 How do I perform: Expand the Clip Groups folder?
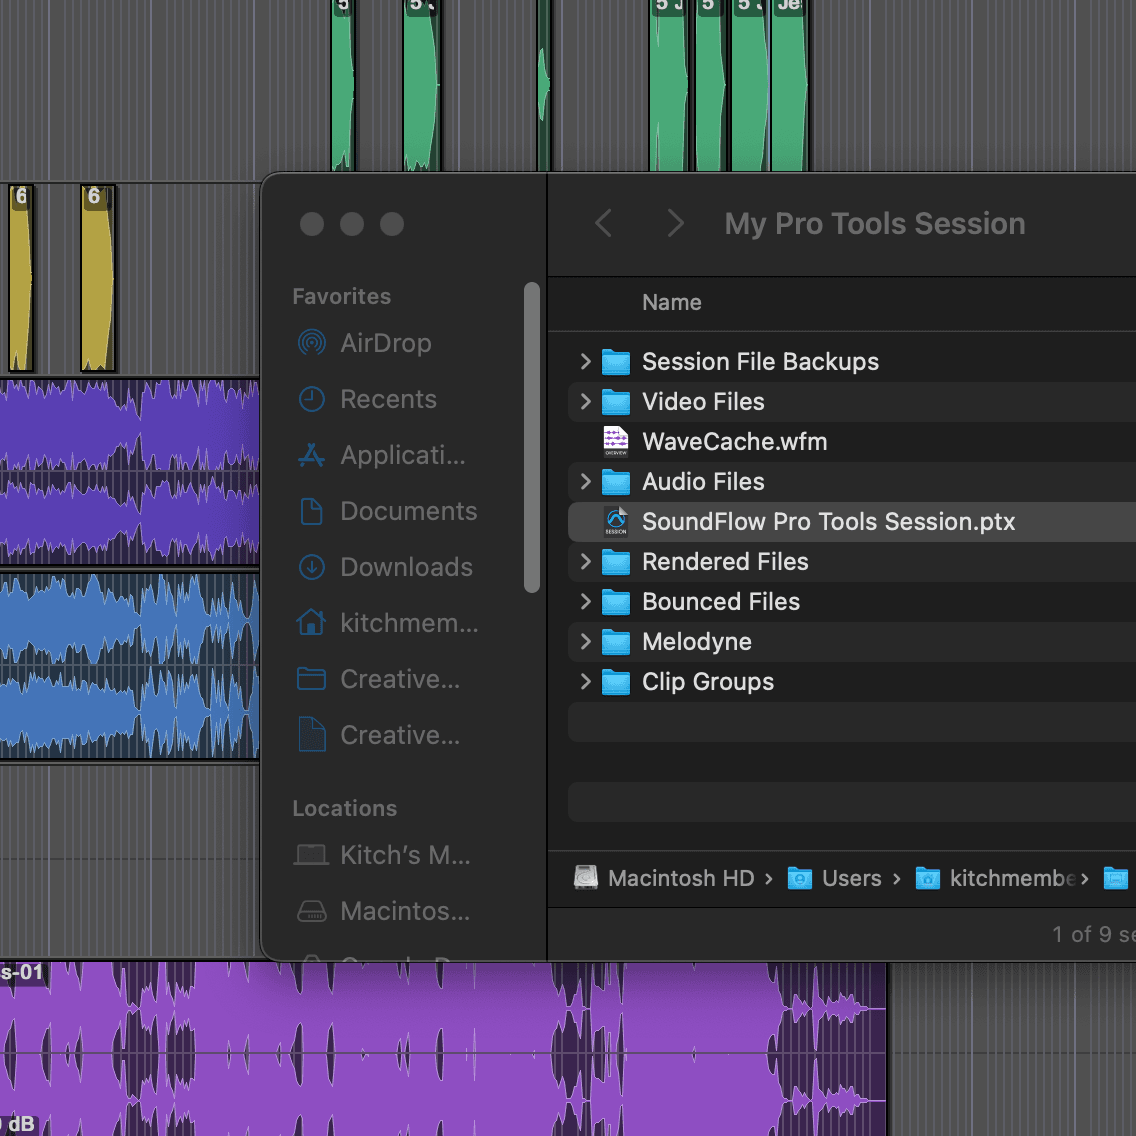[x=585, y=681]
